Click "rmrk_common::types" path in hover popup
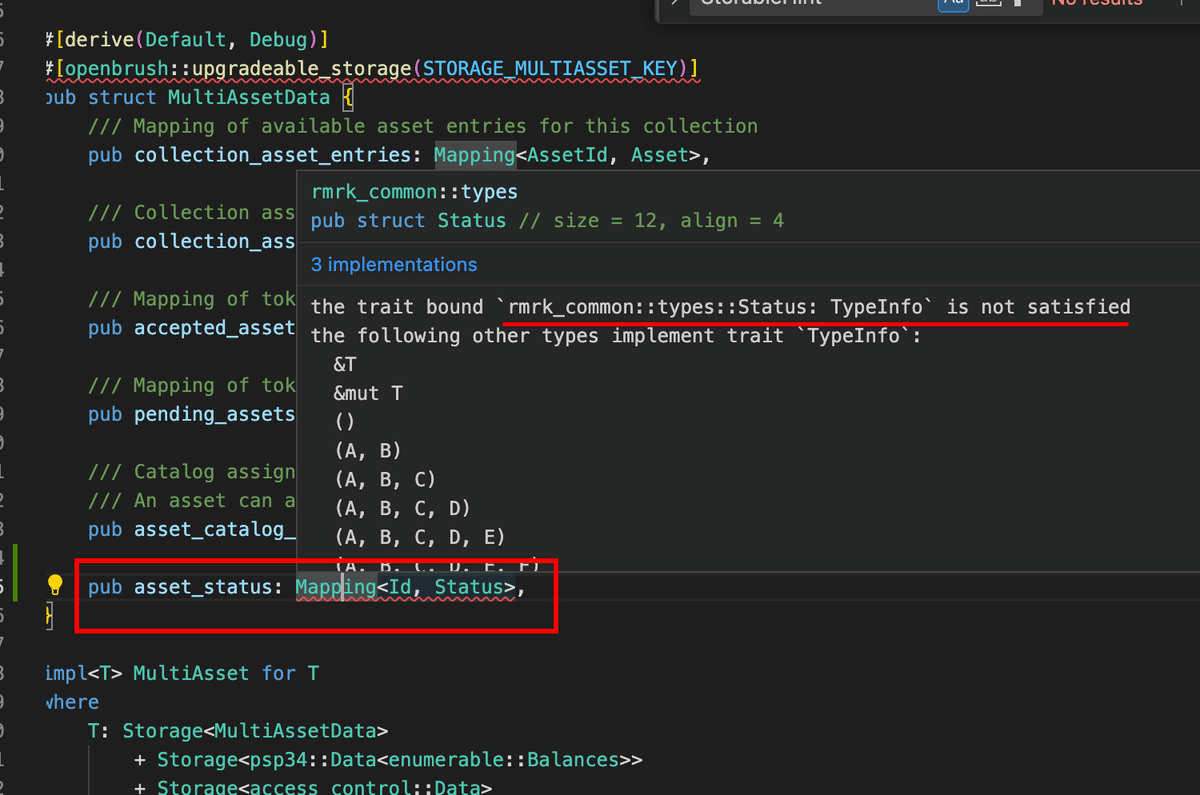The width and height of the screenshot is (1200, 795). [414, 191]
